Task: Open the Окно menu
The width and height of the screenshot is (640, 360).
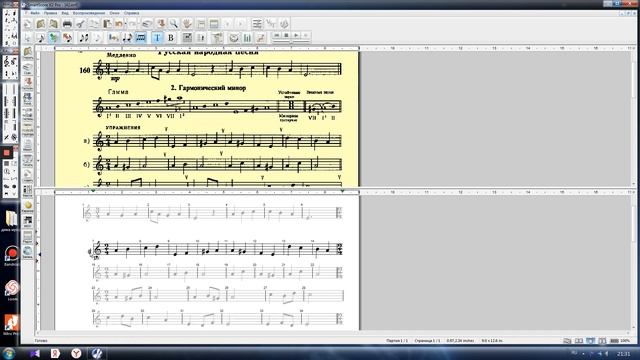Action: 114,13
